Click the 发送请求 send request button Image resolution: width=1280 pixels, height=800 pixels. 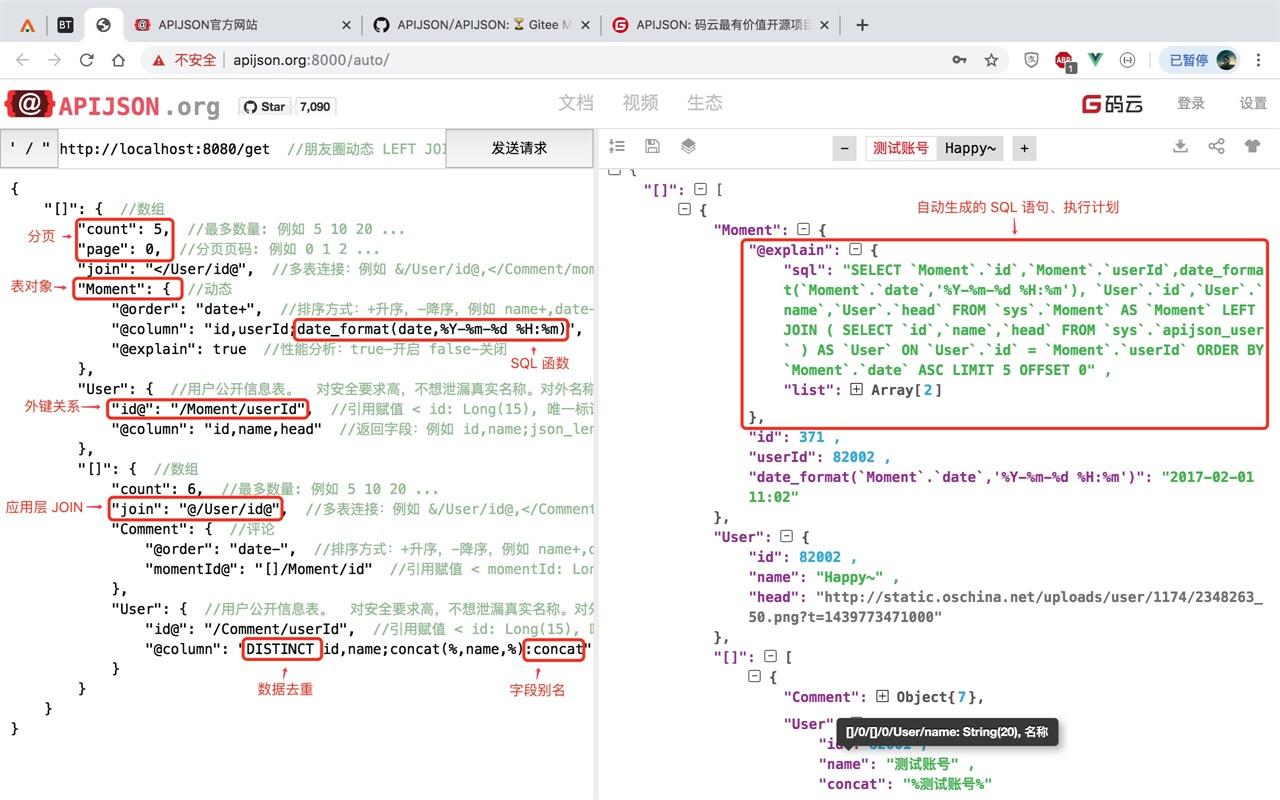[x=520, y=147]
